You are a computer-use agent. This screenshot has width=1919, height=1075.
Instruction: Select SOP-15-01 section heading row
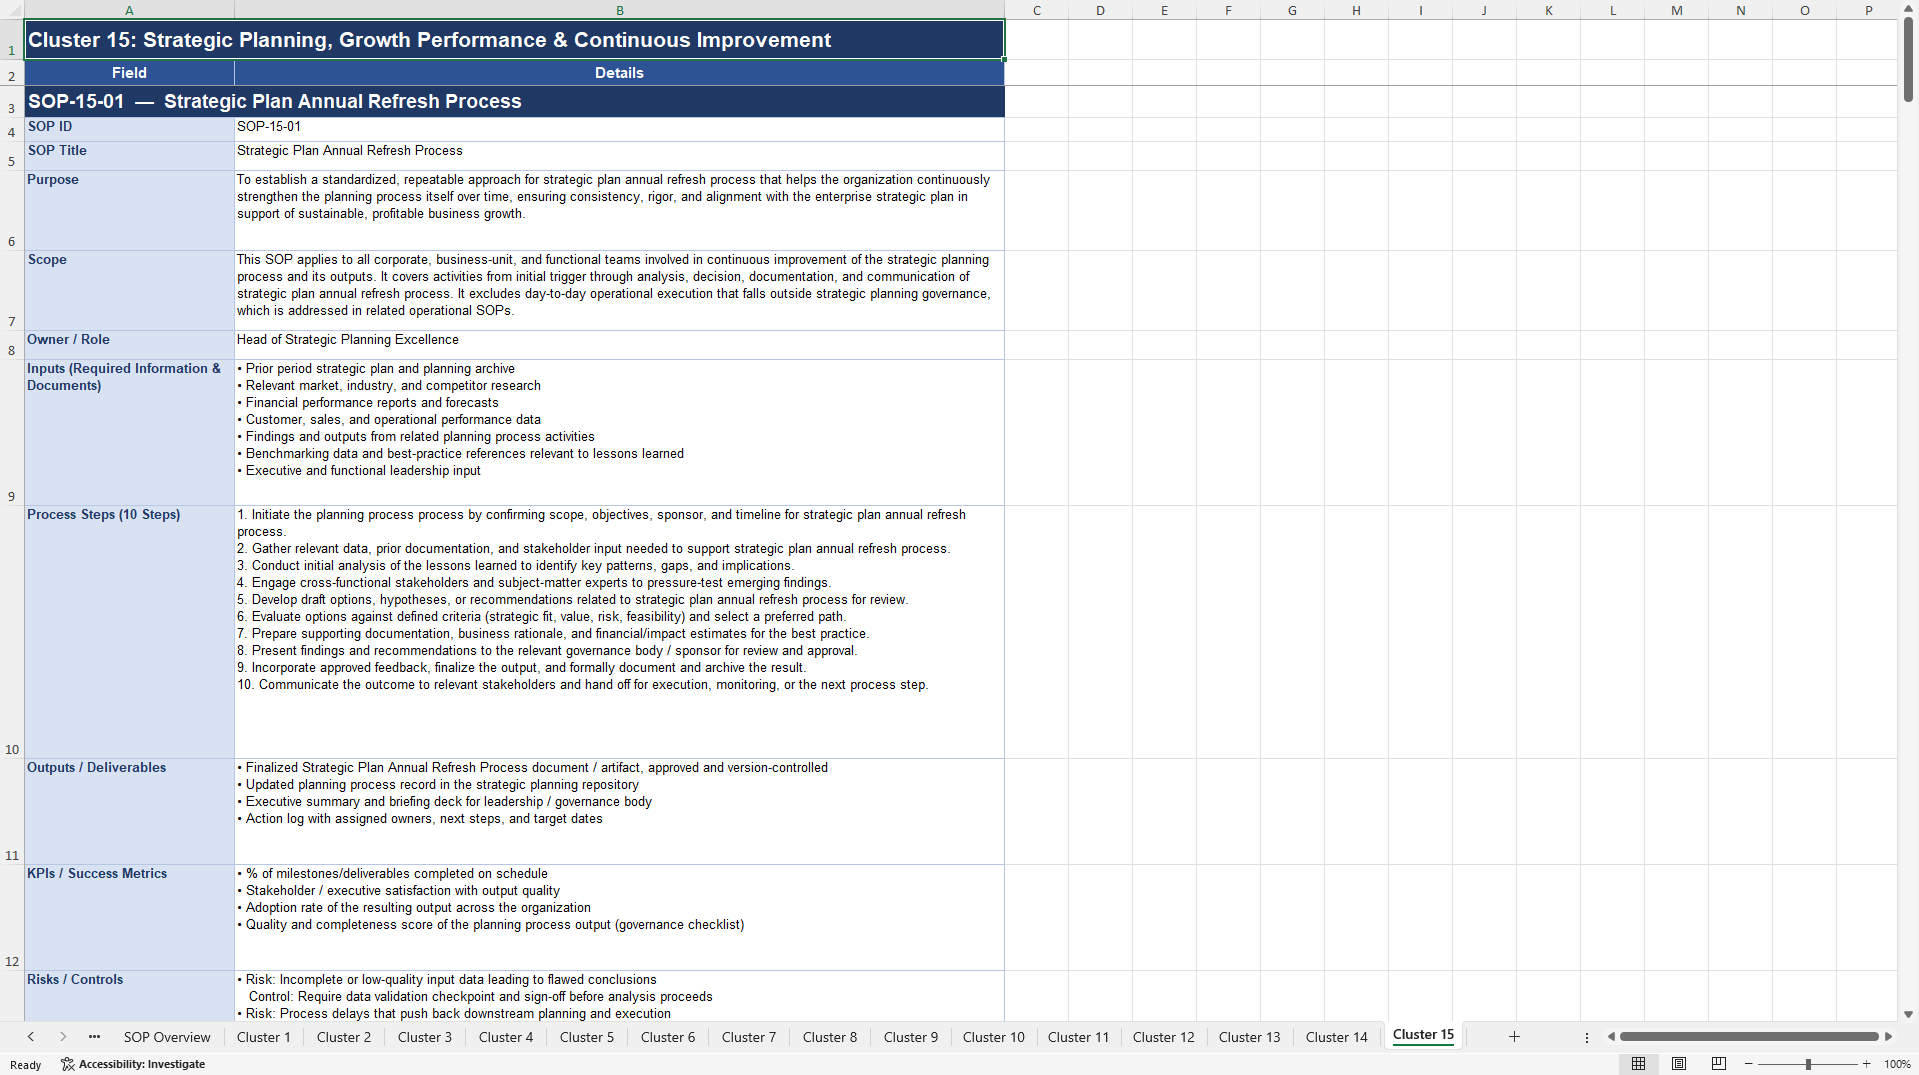click(x=514, y=102)
